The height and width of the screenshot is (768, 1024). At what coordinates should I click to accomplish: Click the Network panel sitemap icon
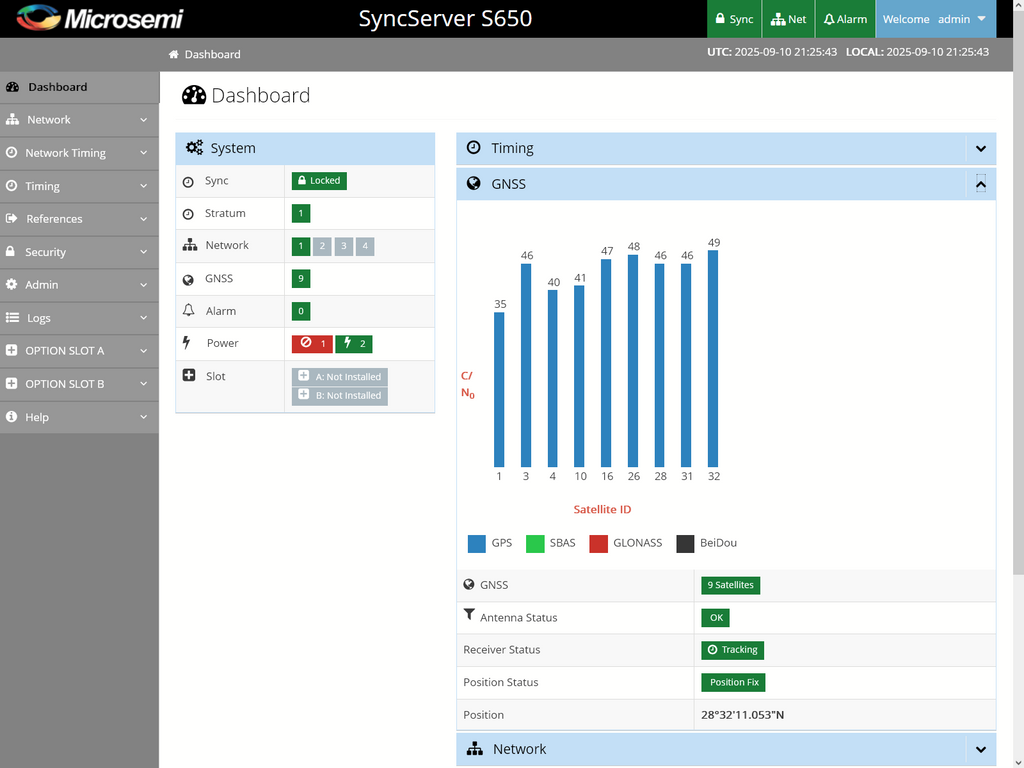click(475, 748)
